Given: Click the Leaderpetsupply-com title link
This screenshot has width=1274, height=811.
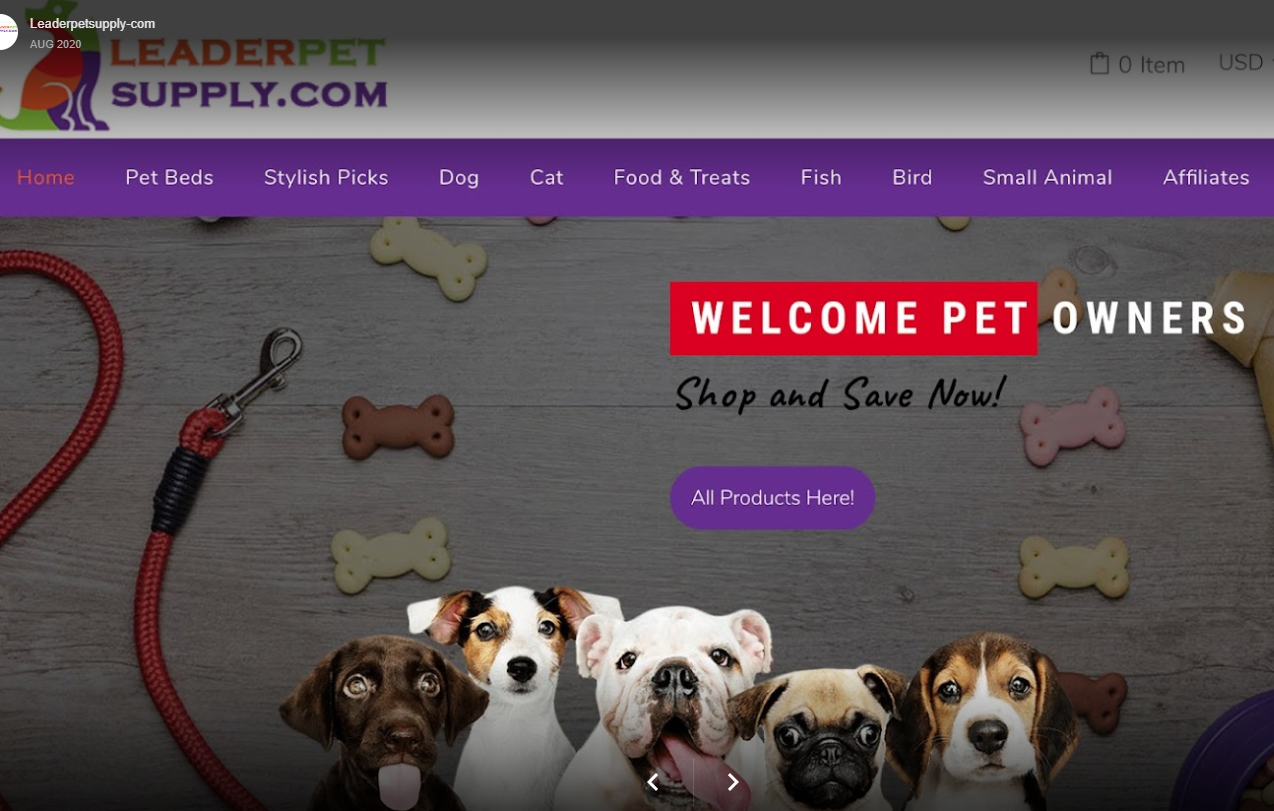Looking at the screenshot, I should (92, 23).
